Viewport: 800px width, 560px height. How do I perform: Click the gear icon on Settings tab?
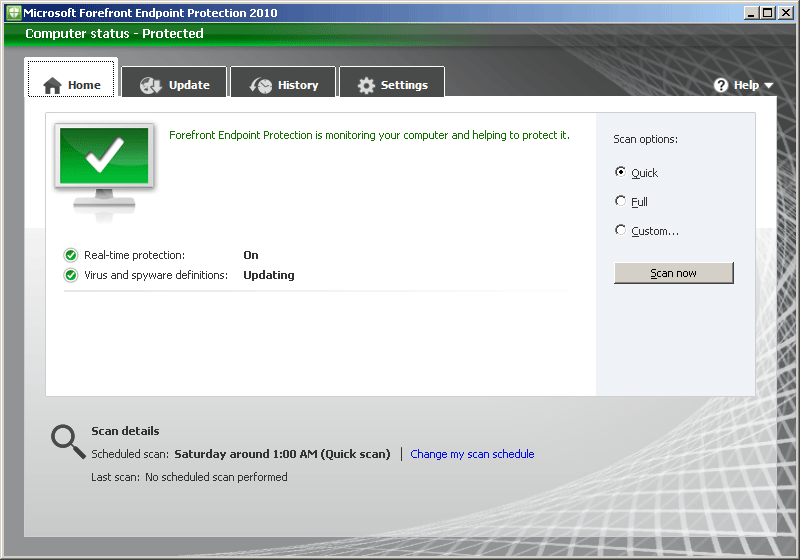(366, 85)
